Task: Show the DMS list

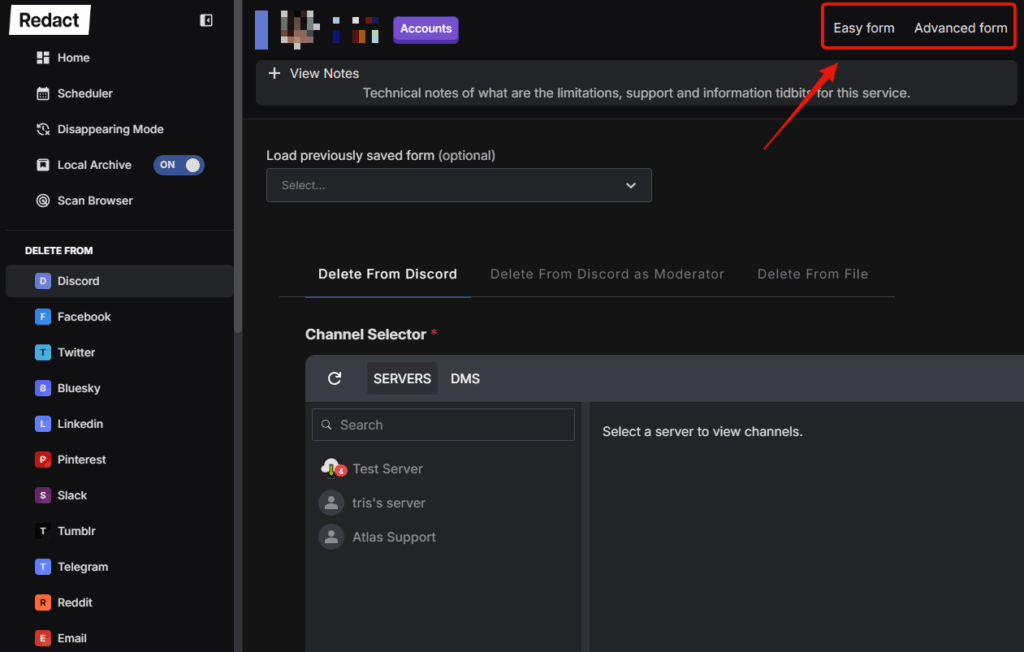Action: 465,379
